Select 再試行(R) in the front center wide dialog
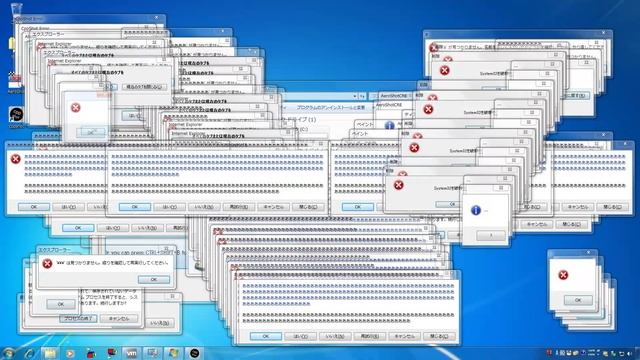 coord(239,207)
